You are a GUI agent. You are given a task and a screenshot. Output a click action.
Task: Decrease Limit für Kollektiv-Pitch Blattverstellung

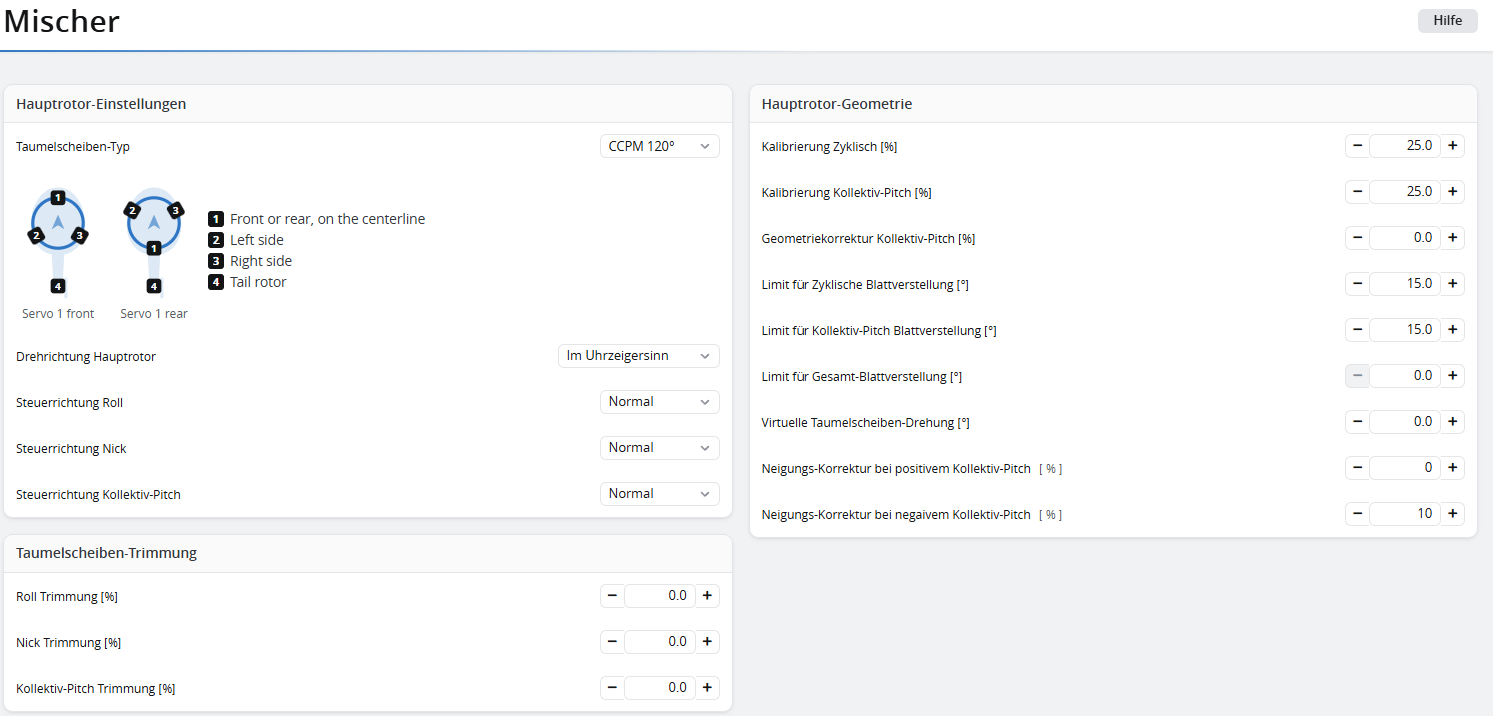click(x=1357, y=330)
